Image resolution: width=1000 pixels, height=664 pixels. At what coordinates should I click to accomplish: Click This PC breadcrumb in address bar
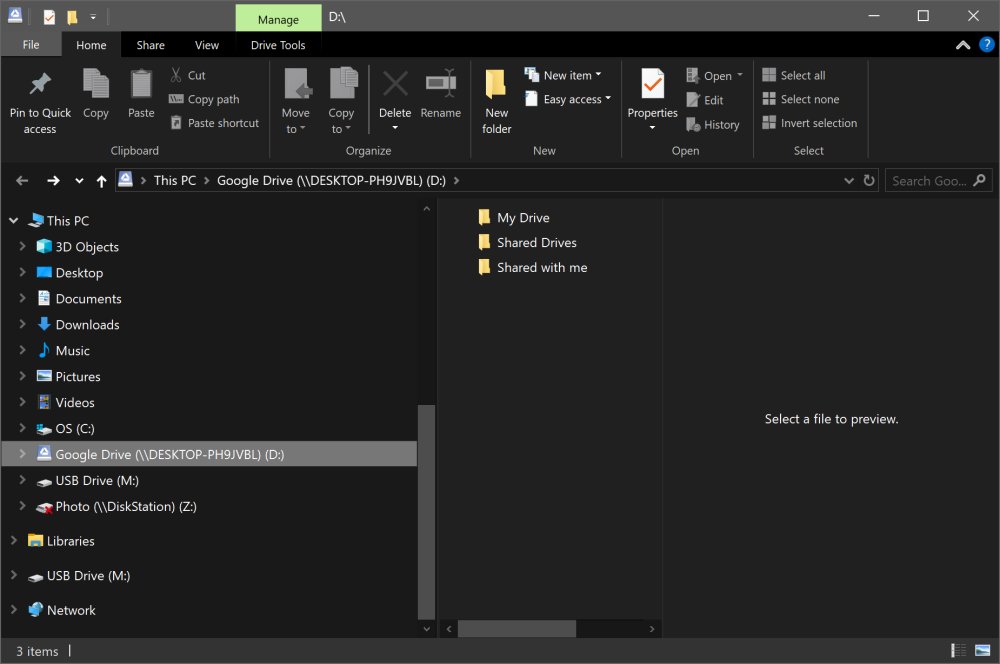(x=175, y=181)
